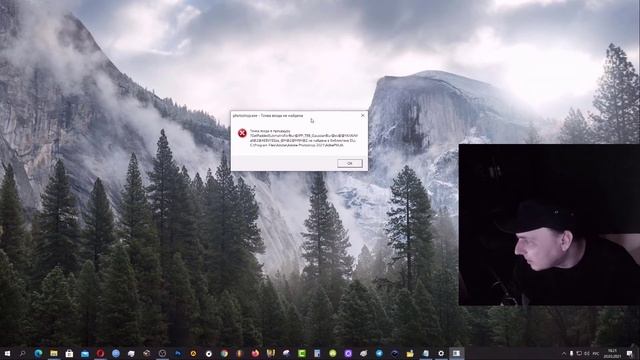Switch the keyboard language indicator
The width and height of the screenshot is (640, 360).
[596, 353]
